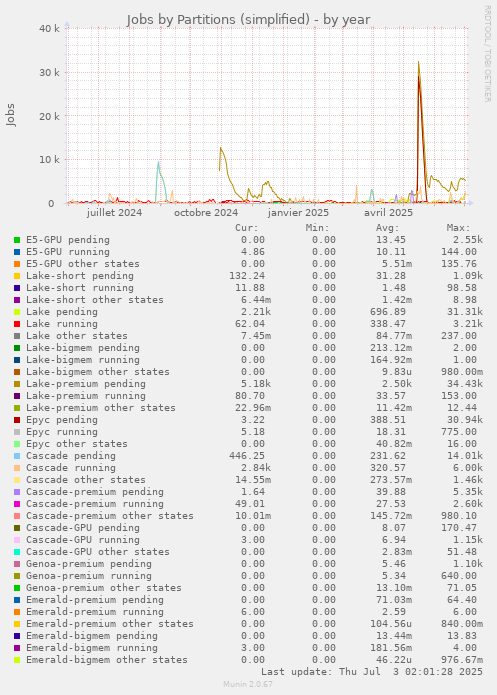Click the 'Lake-bigmem pending' legend label
This screenshot has width=497, height=695.
point(83,348)
